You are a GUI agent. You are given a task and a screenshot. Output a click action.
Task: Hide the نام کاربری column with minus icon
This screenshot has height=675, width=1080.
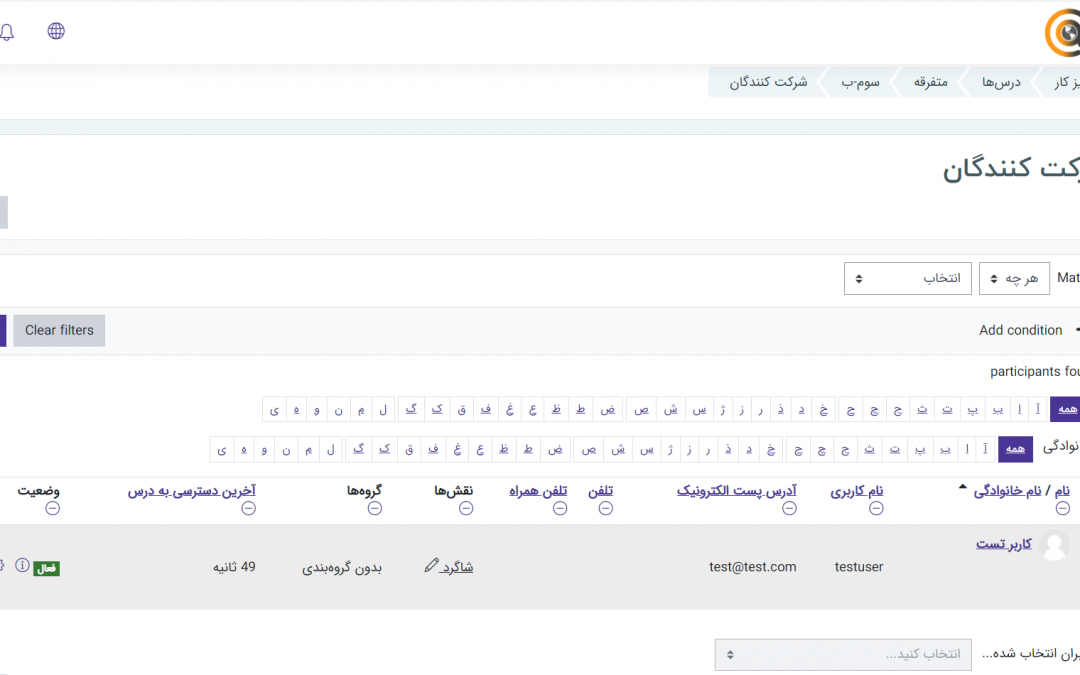[876, 508]
